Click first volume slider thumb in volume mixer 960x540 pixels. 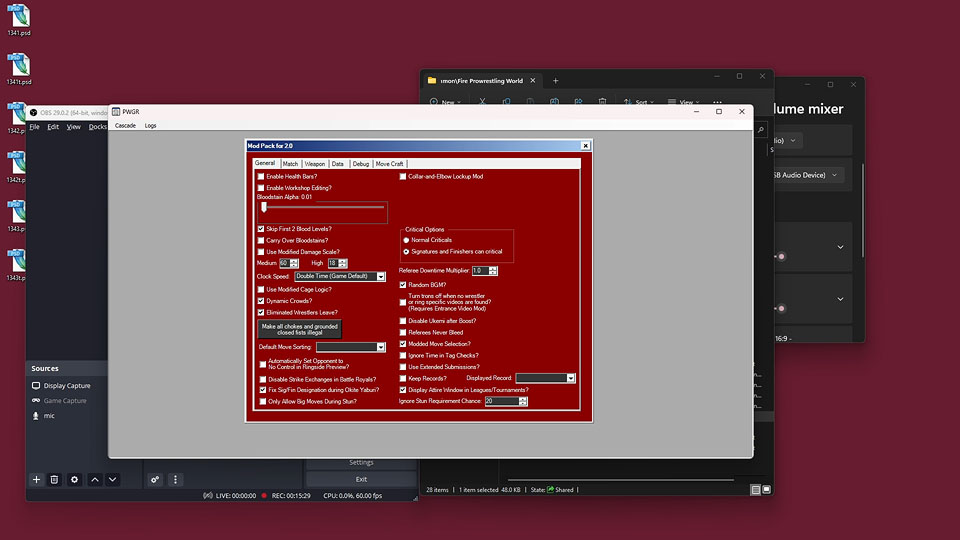tap(781, 257)
